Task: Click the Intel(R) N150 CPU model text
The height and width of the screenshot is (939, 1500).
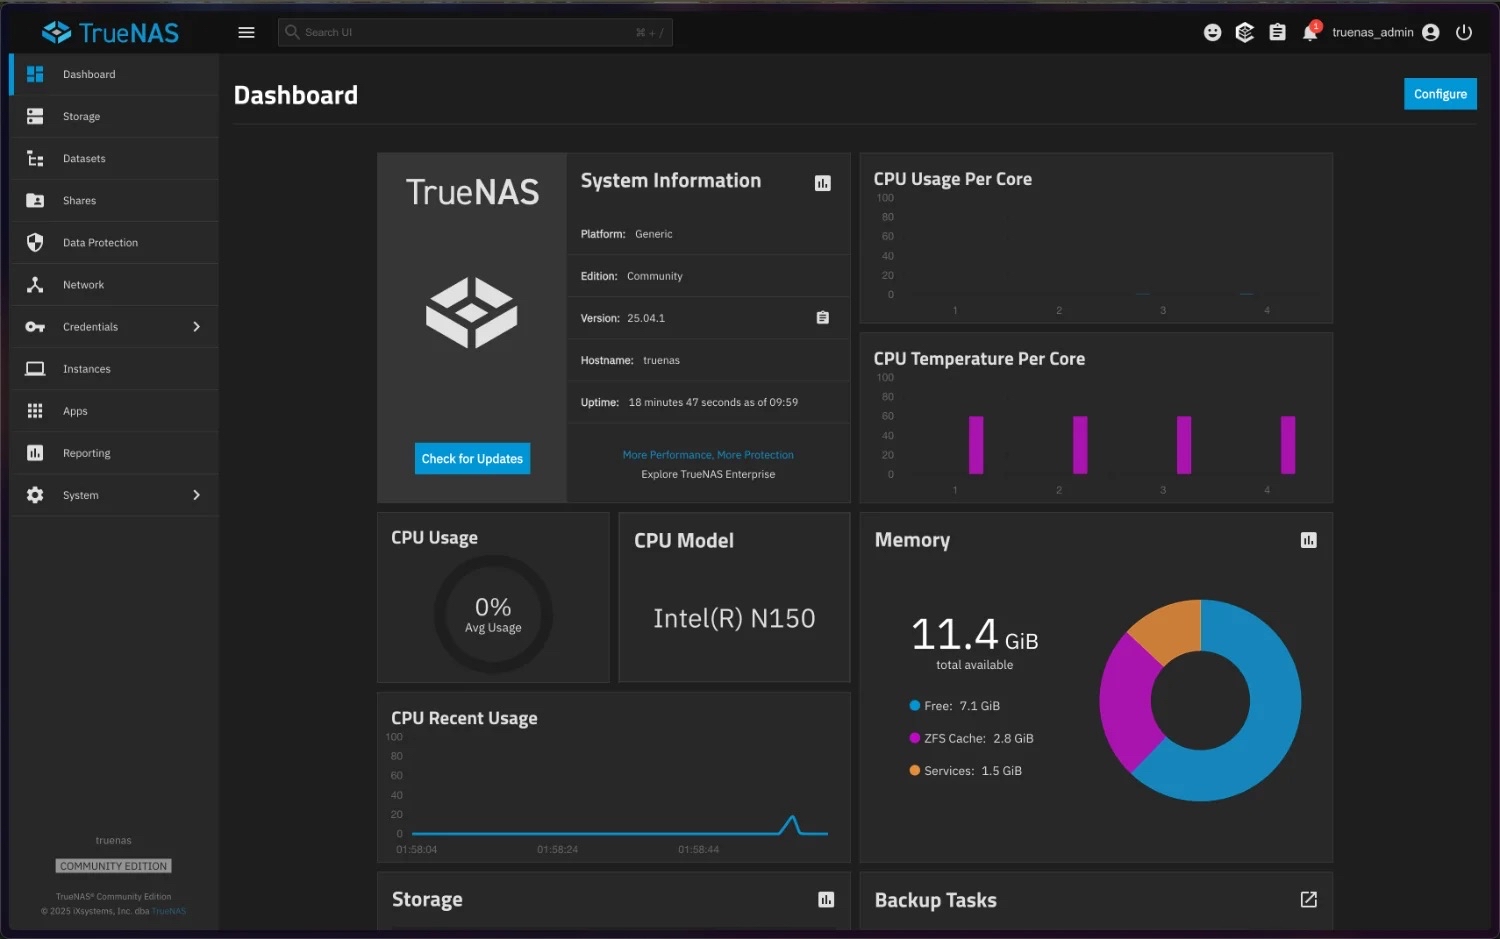Action: pos(734,619)
